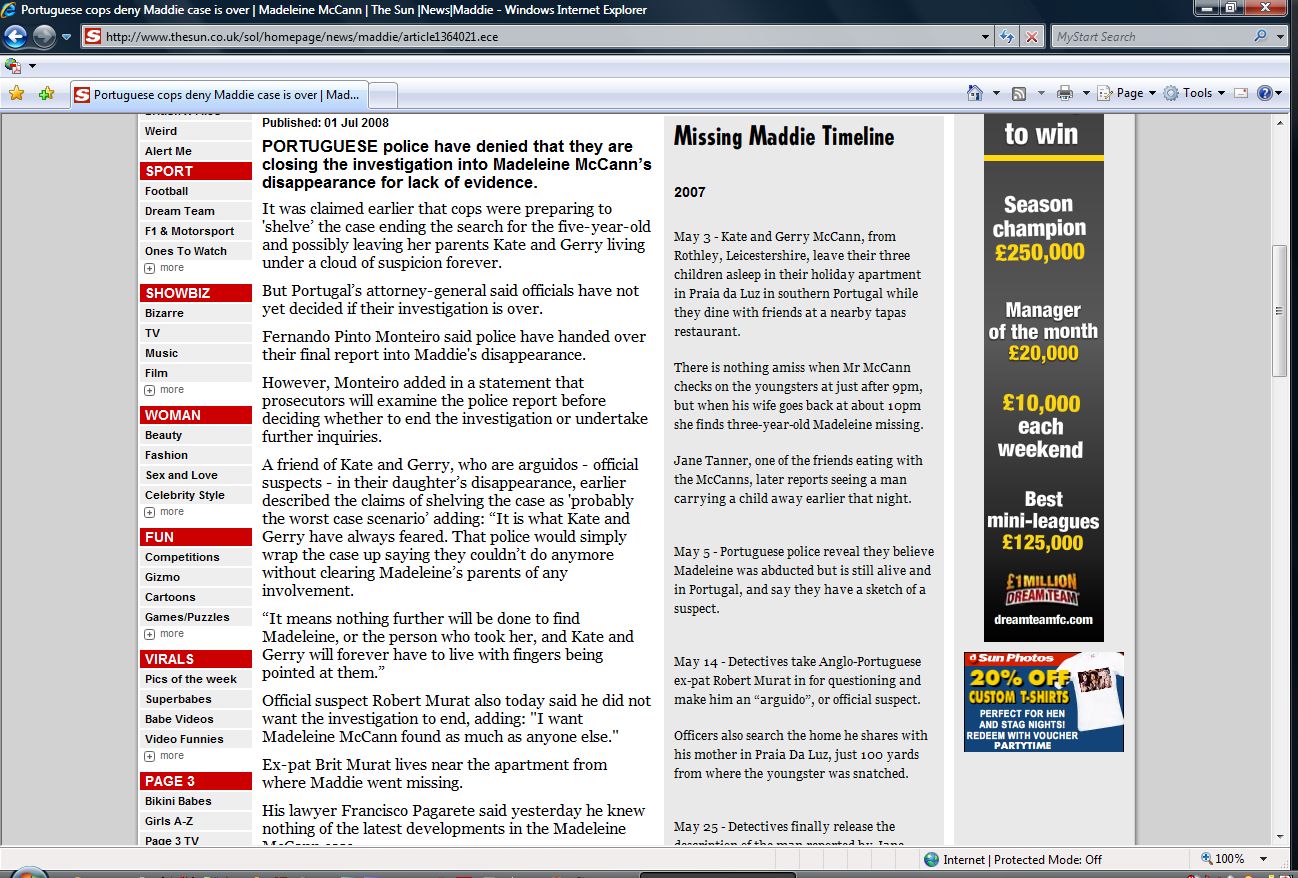Open the 100% zoom level control
This screenshot has width=1298, height=878.
pos(1229,859)
